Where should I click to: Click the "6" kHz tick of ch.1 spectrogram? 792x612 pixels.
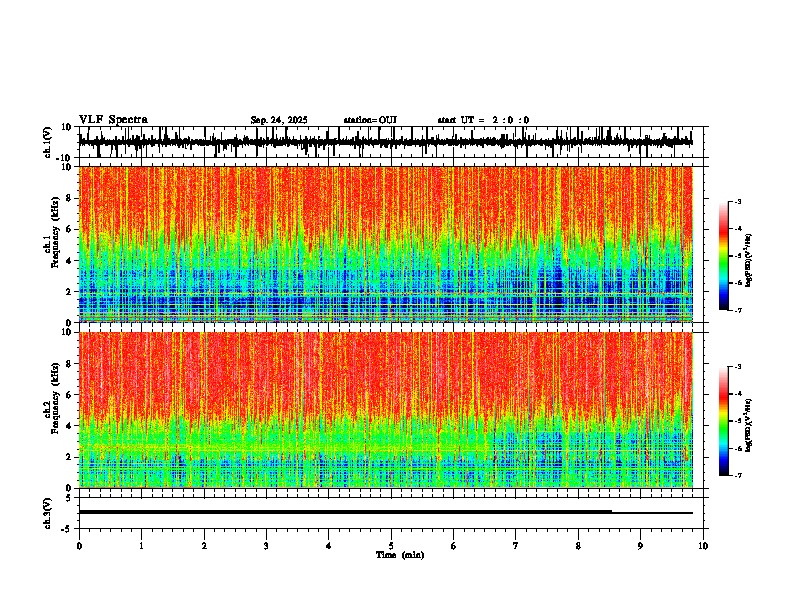tap(69, 229)
